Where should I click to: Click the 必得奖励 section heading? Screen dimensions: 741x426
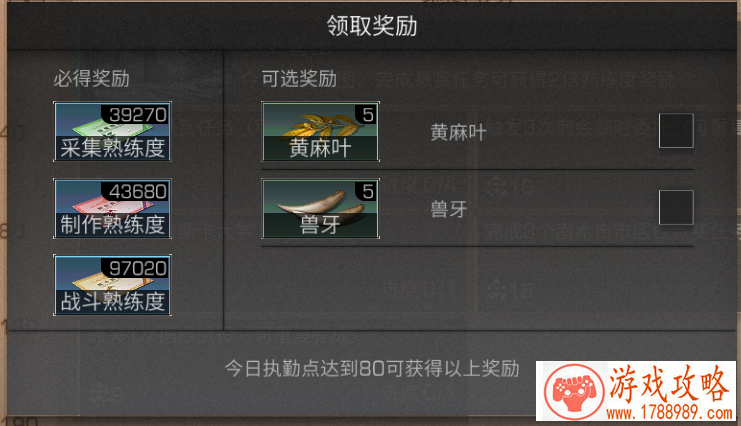[91, 78]
